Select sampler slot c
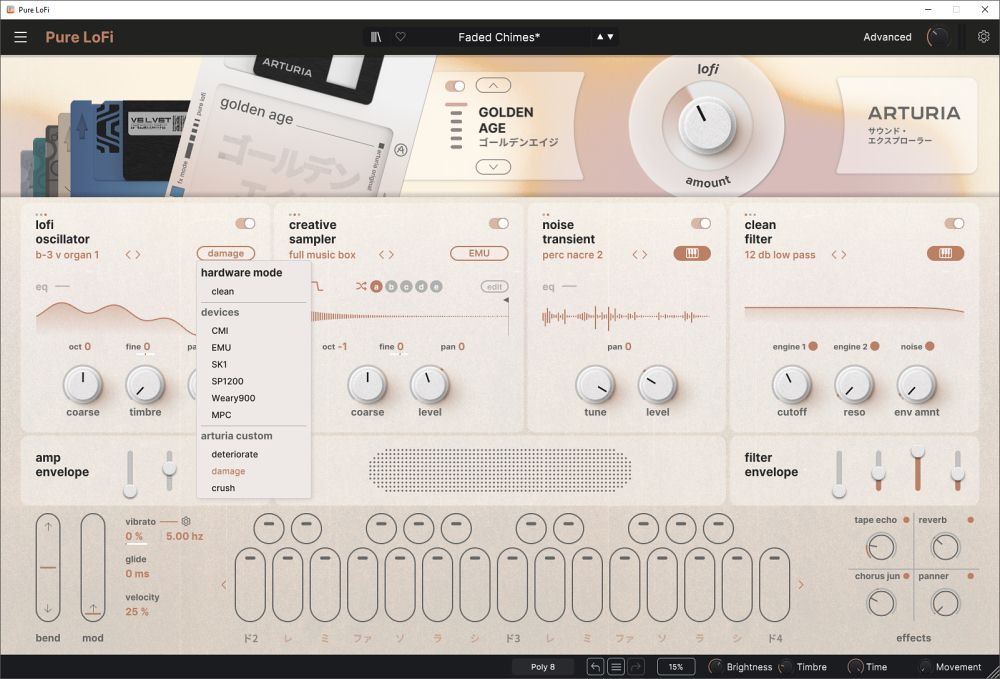1000x679 pixels. click(x=406, y=287)
